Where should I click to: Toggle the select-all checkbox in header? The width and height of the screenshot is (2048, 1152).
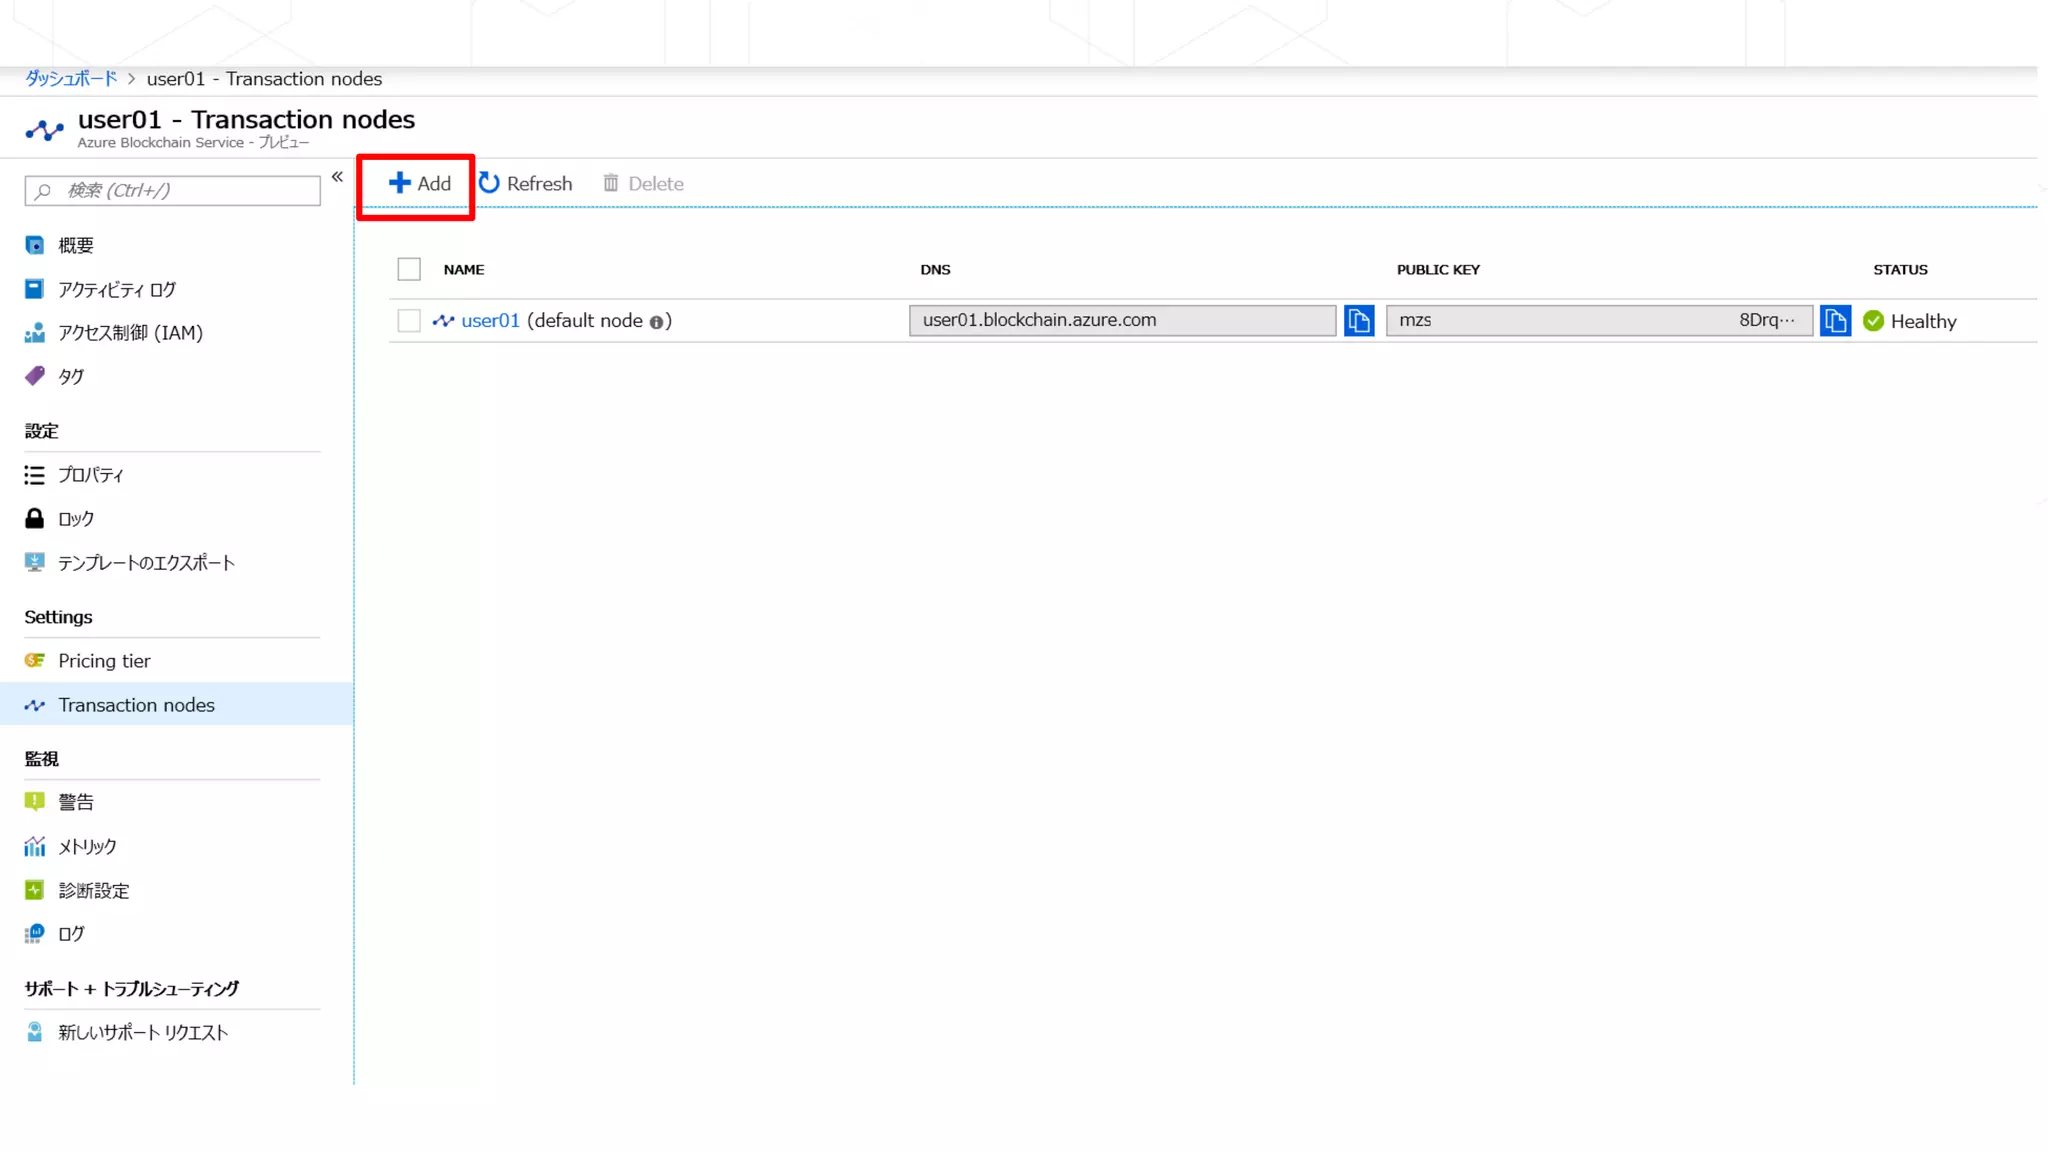point(409,270)
